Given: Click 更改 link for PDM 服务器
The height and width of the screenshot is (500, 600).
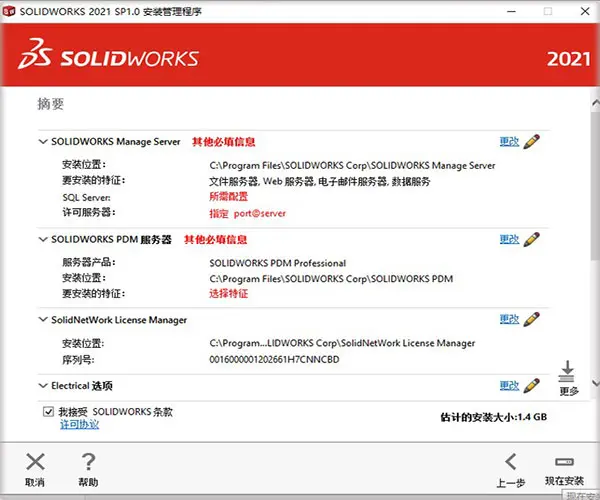Looking at the screenshot, I should click(509, 239).
